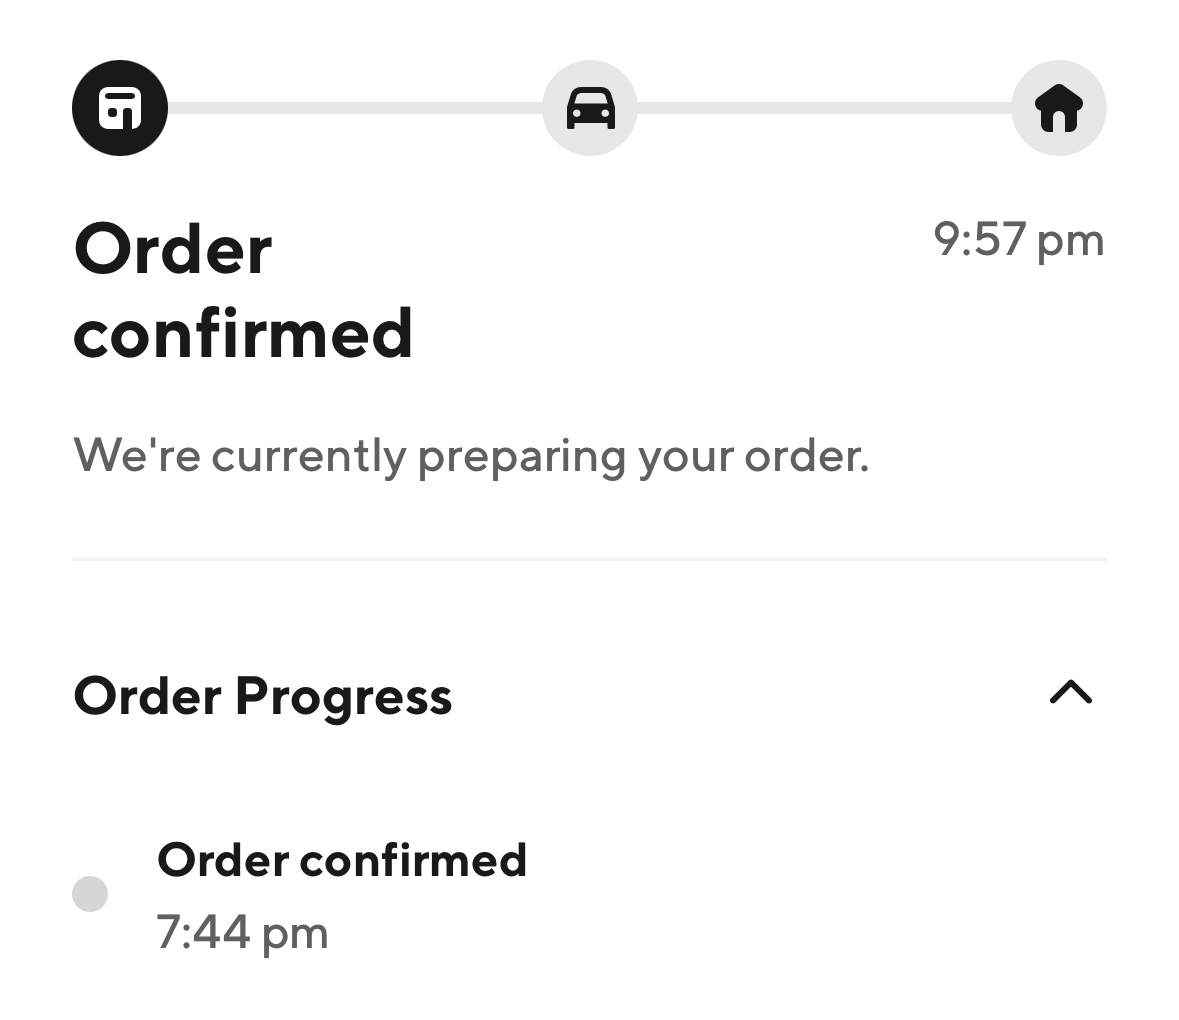Click the horizontal divider above Order Progress
The height and width of the screenshot is (1020, 1179).
tap(589, 560)
